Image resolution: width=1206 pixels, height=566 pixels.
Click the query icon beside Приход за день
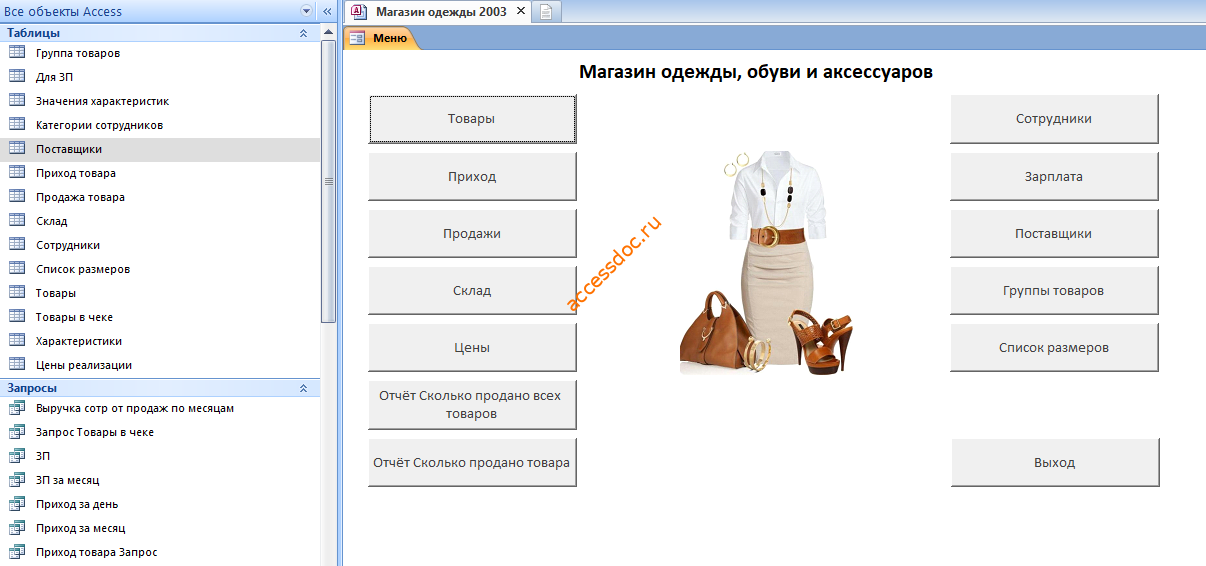point(17,503)
